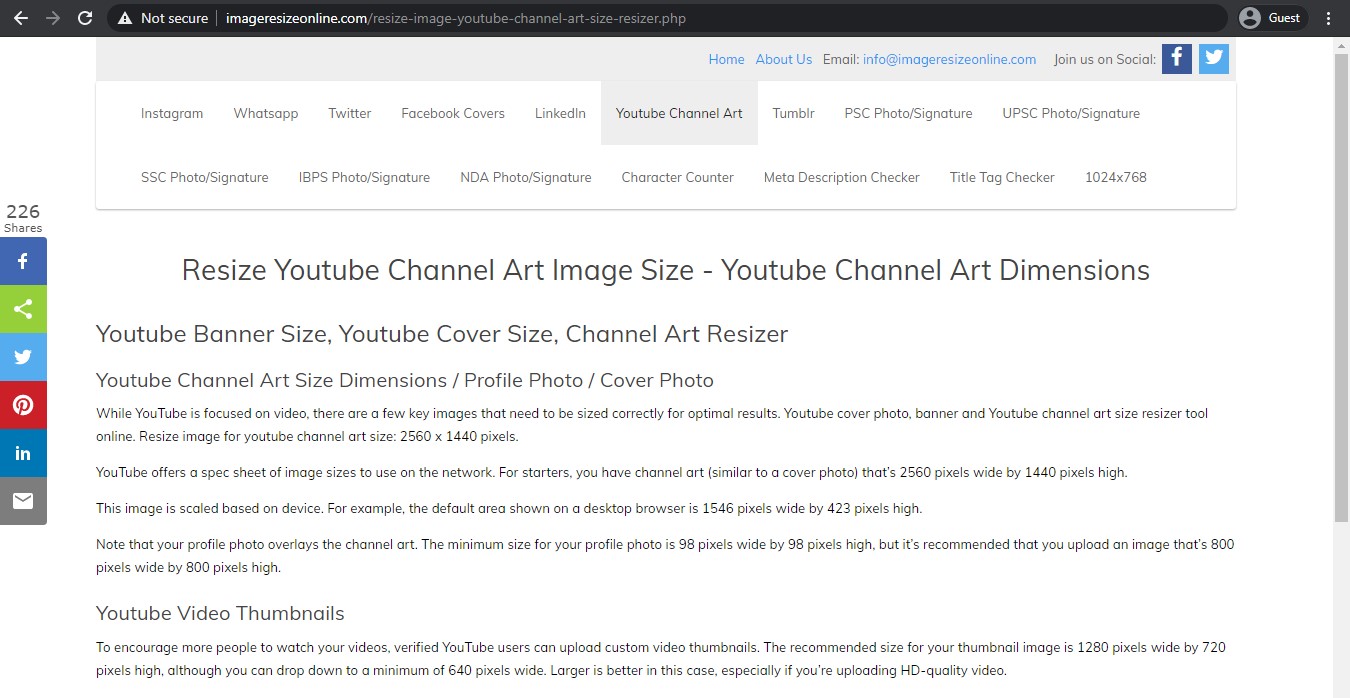Select the Facebook Covers tab
The height and width of the screenshot is (698, 1350).
point(453,113)
